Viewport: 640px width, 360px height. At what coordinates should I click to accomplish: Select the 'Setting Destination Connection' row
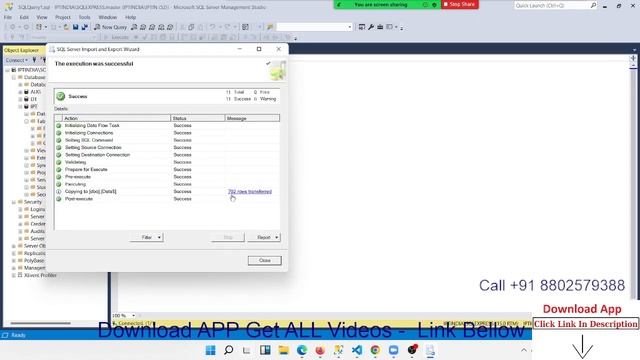click(x=167, y=155)
